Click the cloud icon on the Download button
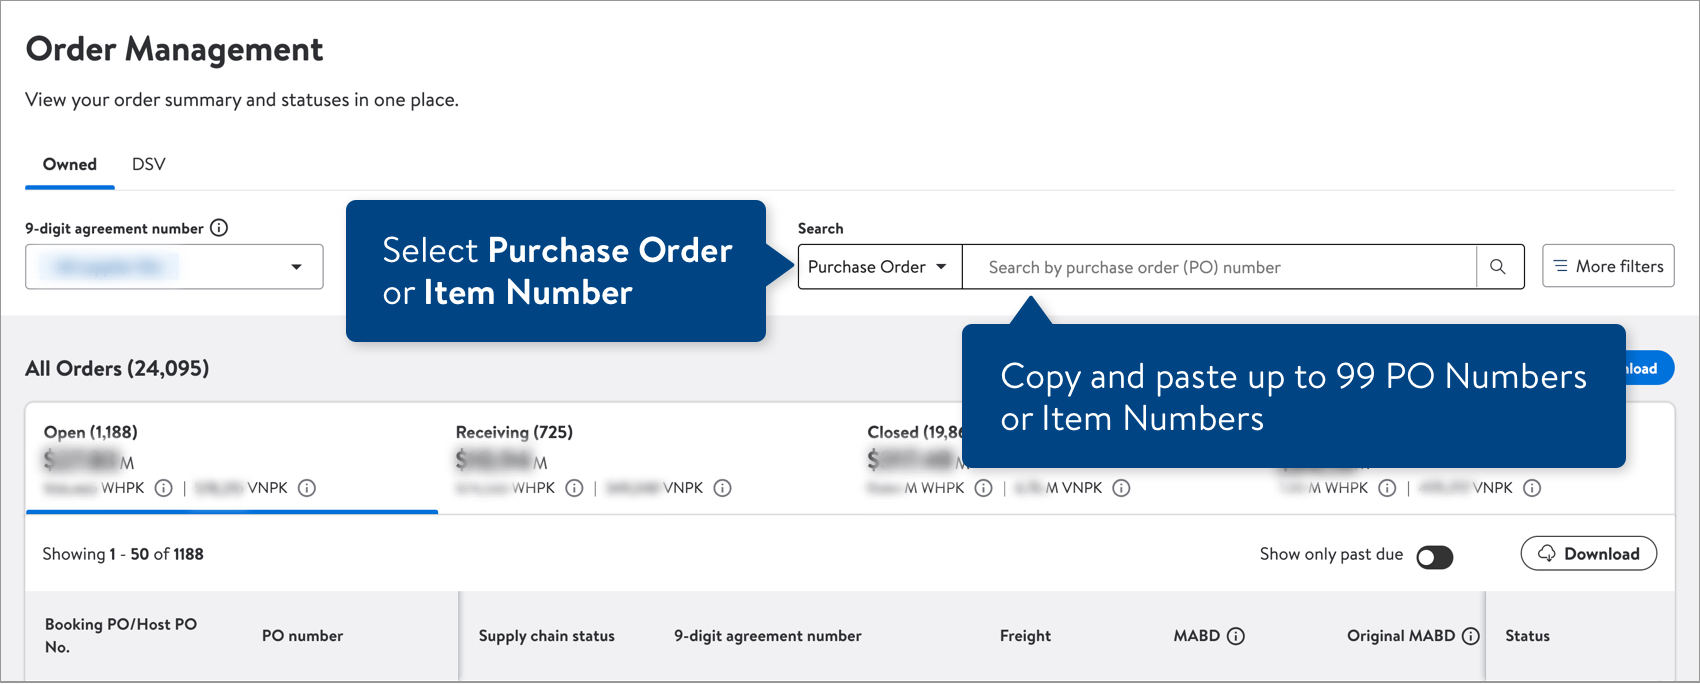 click(x=1546, y=553)
